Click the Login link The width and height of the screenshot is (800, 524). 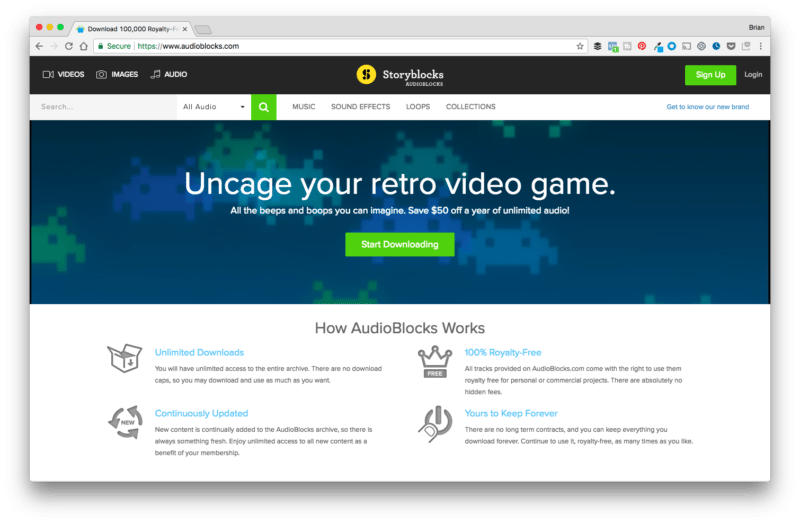click(753, 74)
